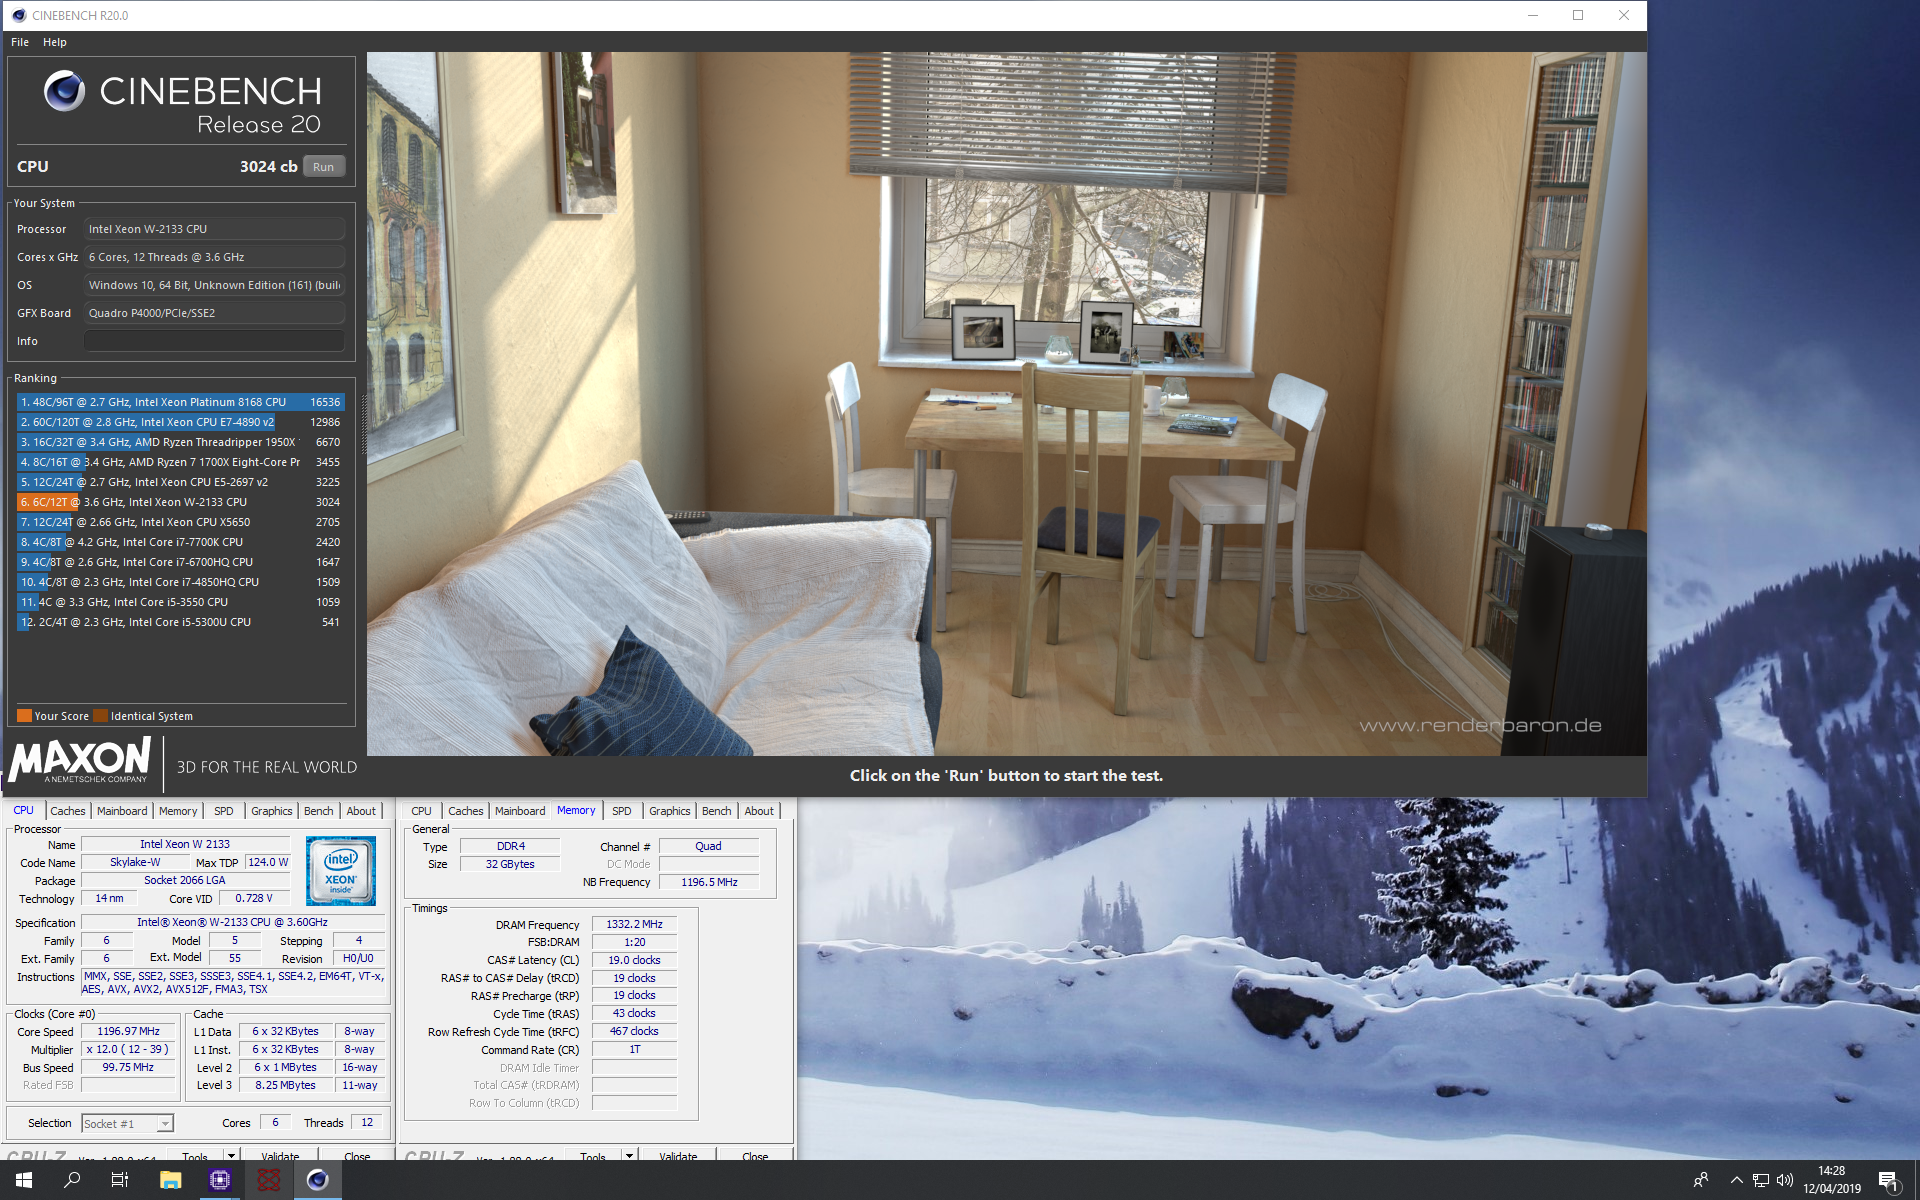Select ranking row 7 Xeon X5650
1920x1200 pixels.
pos(181,522)
